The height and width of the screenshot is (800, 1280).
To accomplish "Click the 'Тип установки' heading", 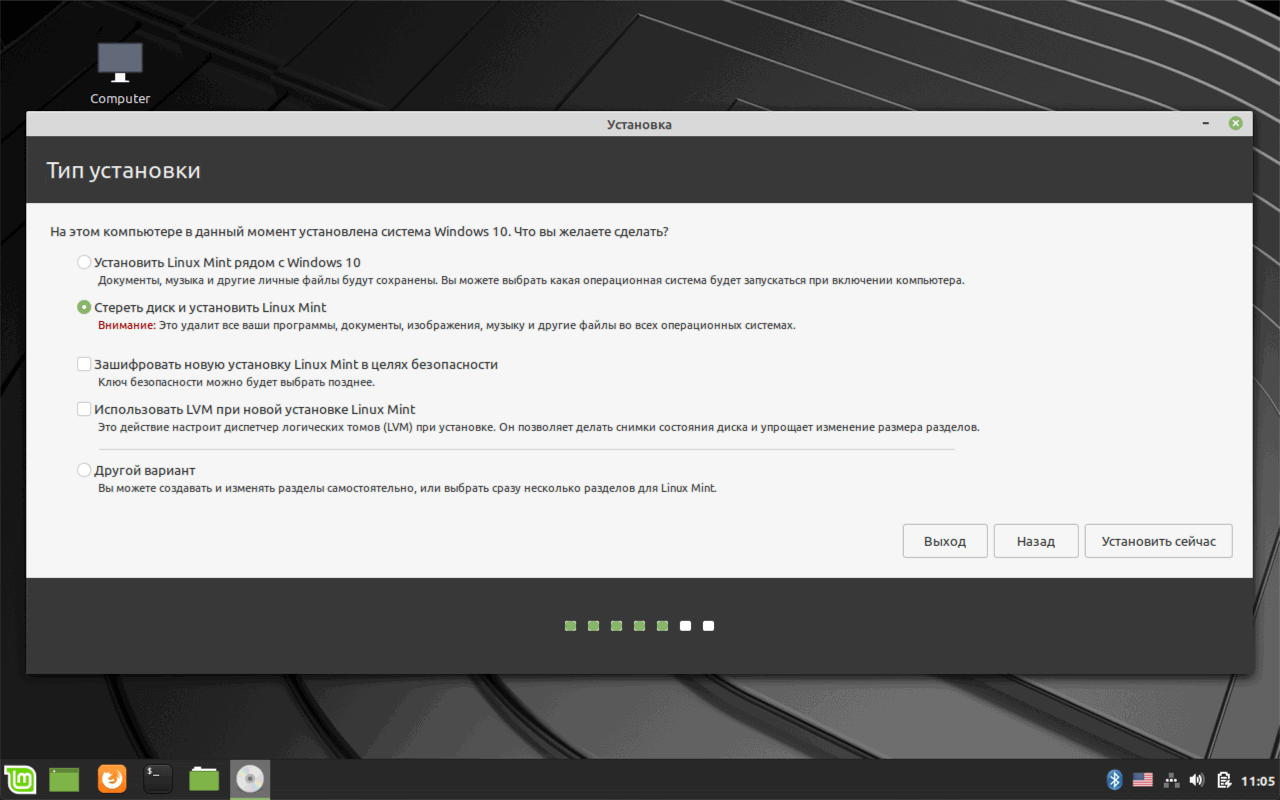I will click(x=123, y=170).
